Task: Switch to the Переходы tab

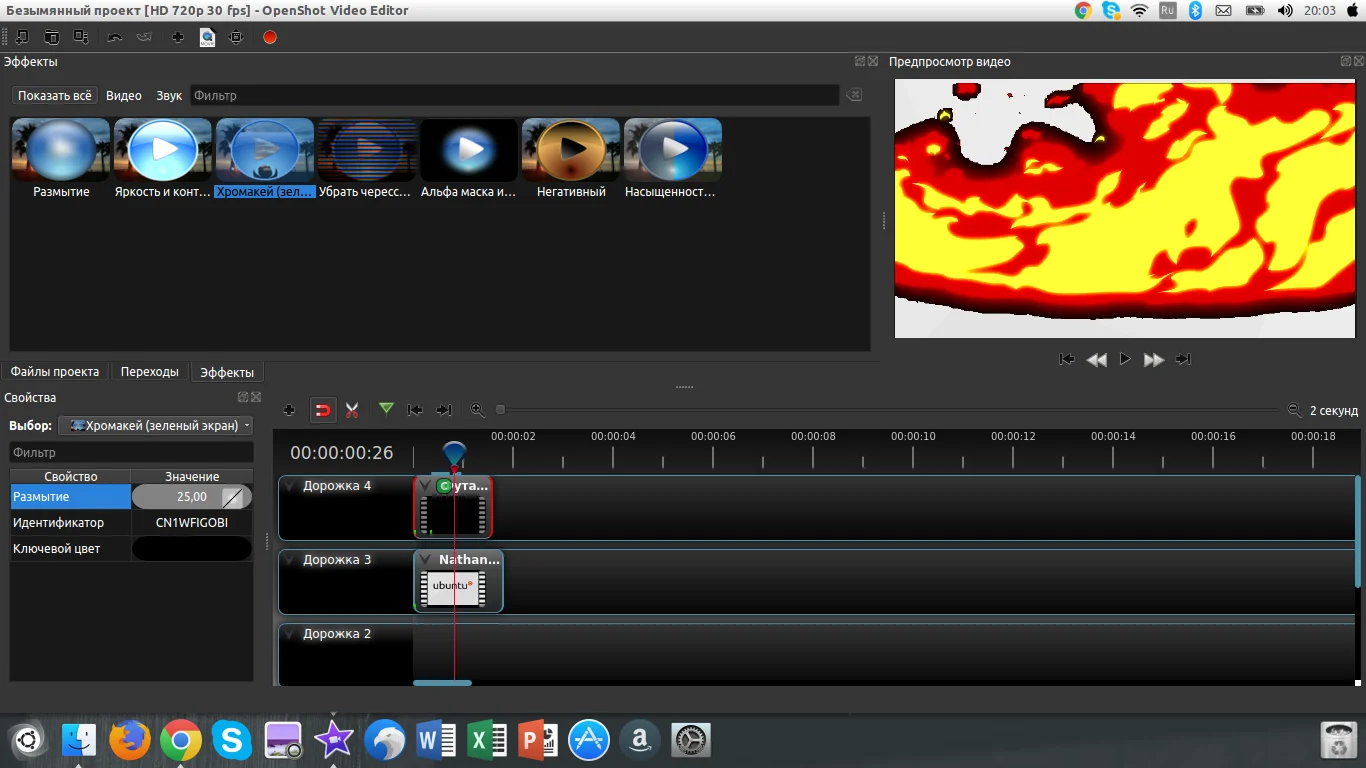Action: tap(149, 372)
